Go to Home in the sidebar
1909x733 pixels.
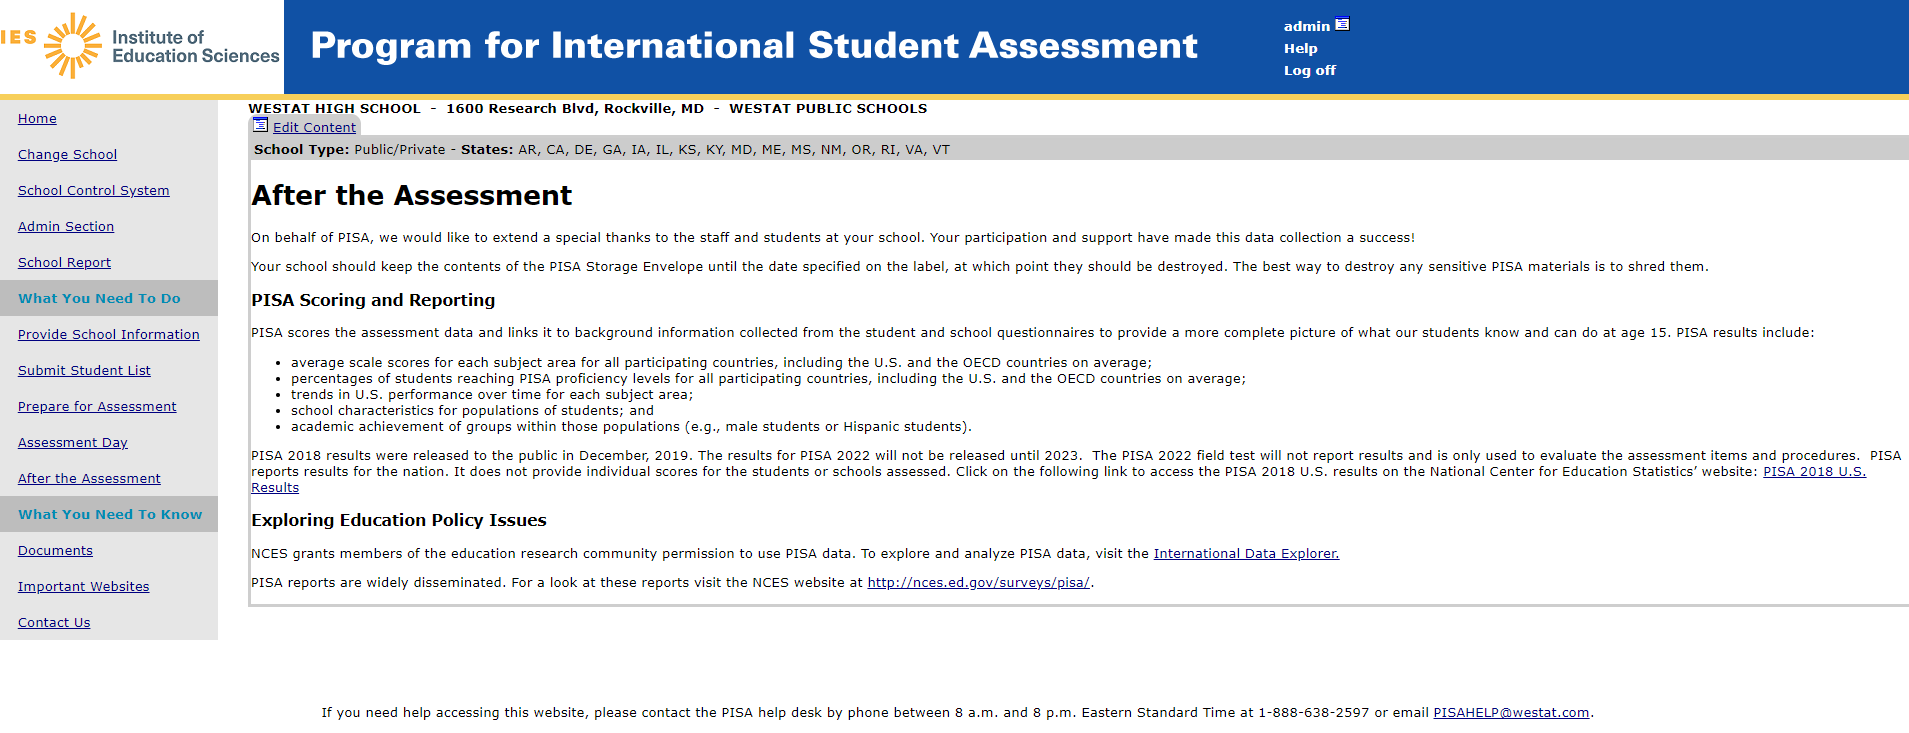pos(37,118)
